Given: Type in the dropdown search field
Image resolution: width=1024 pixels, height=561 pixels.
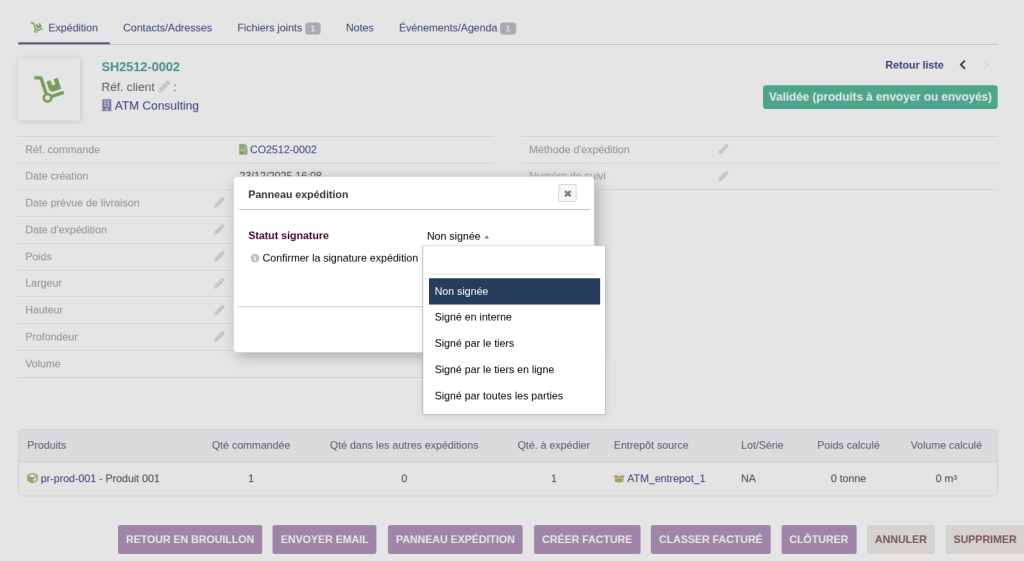Looking at the screenshot, I should [x=514, y=262].
